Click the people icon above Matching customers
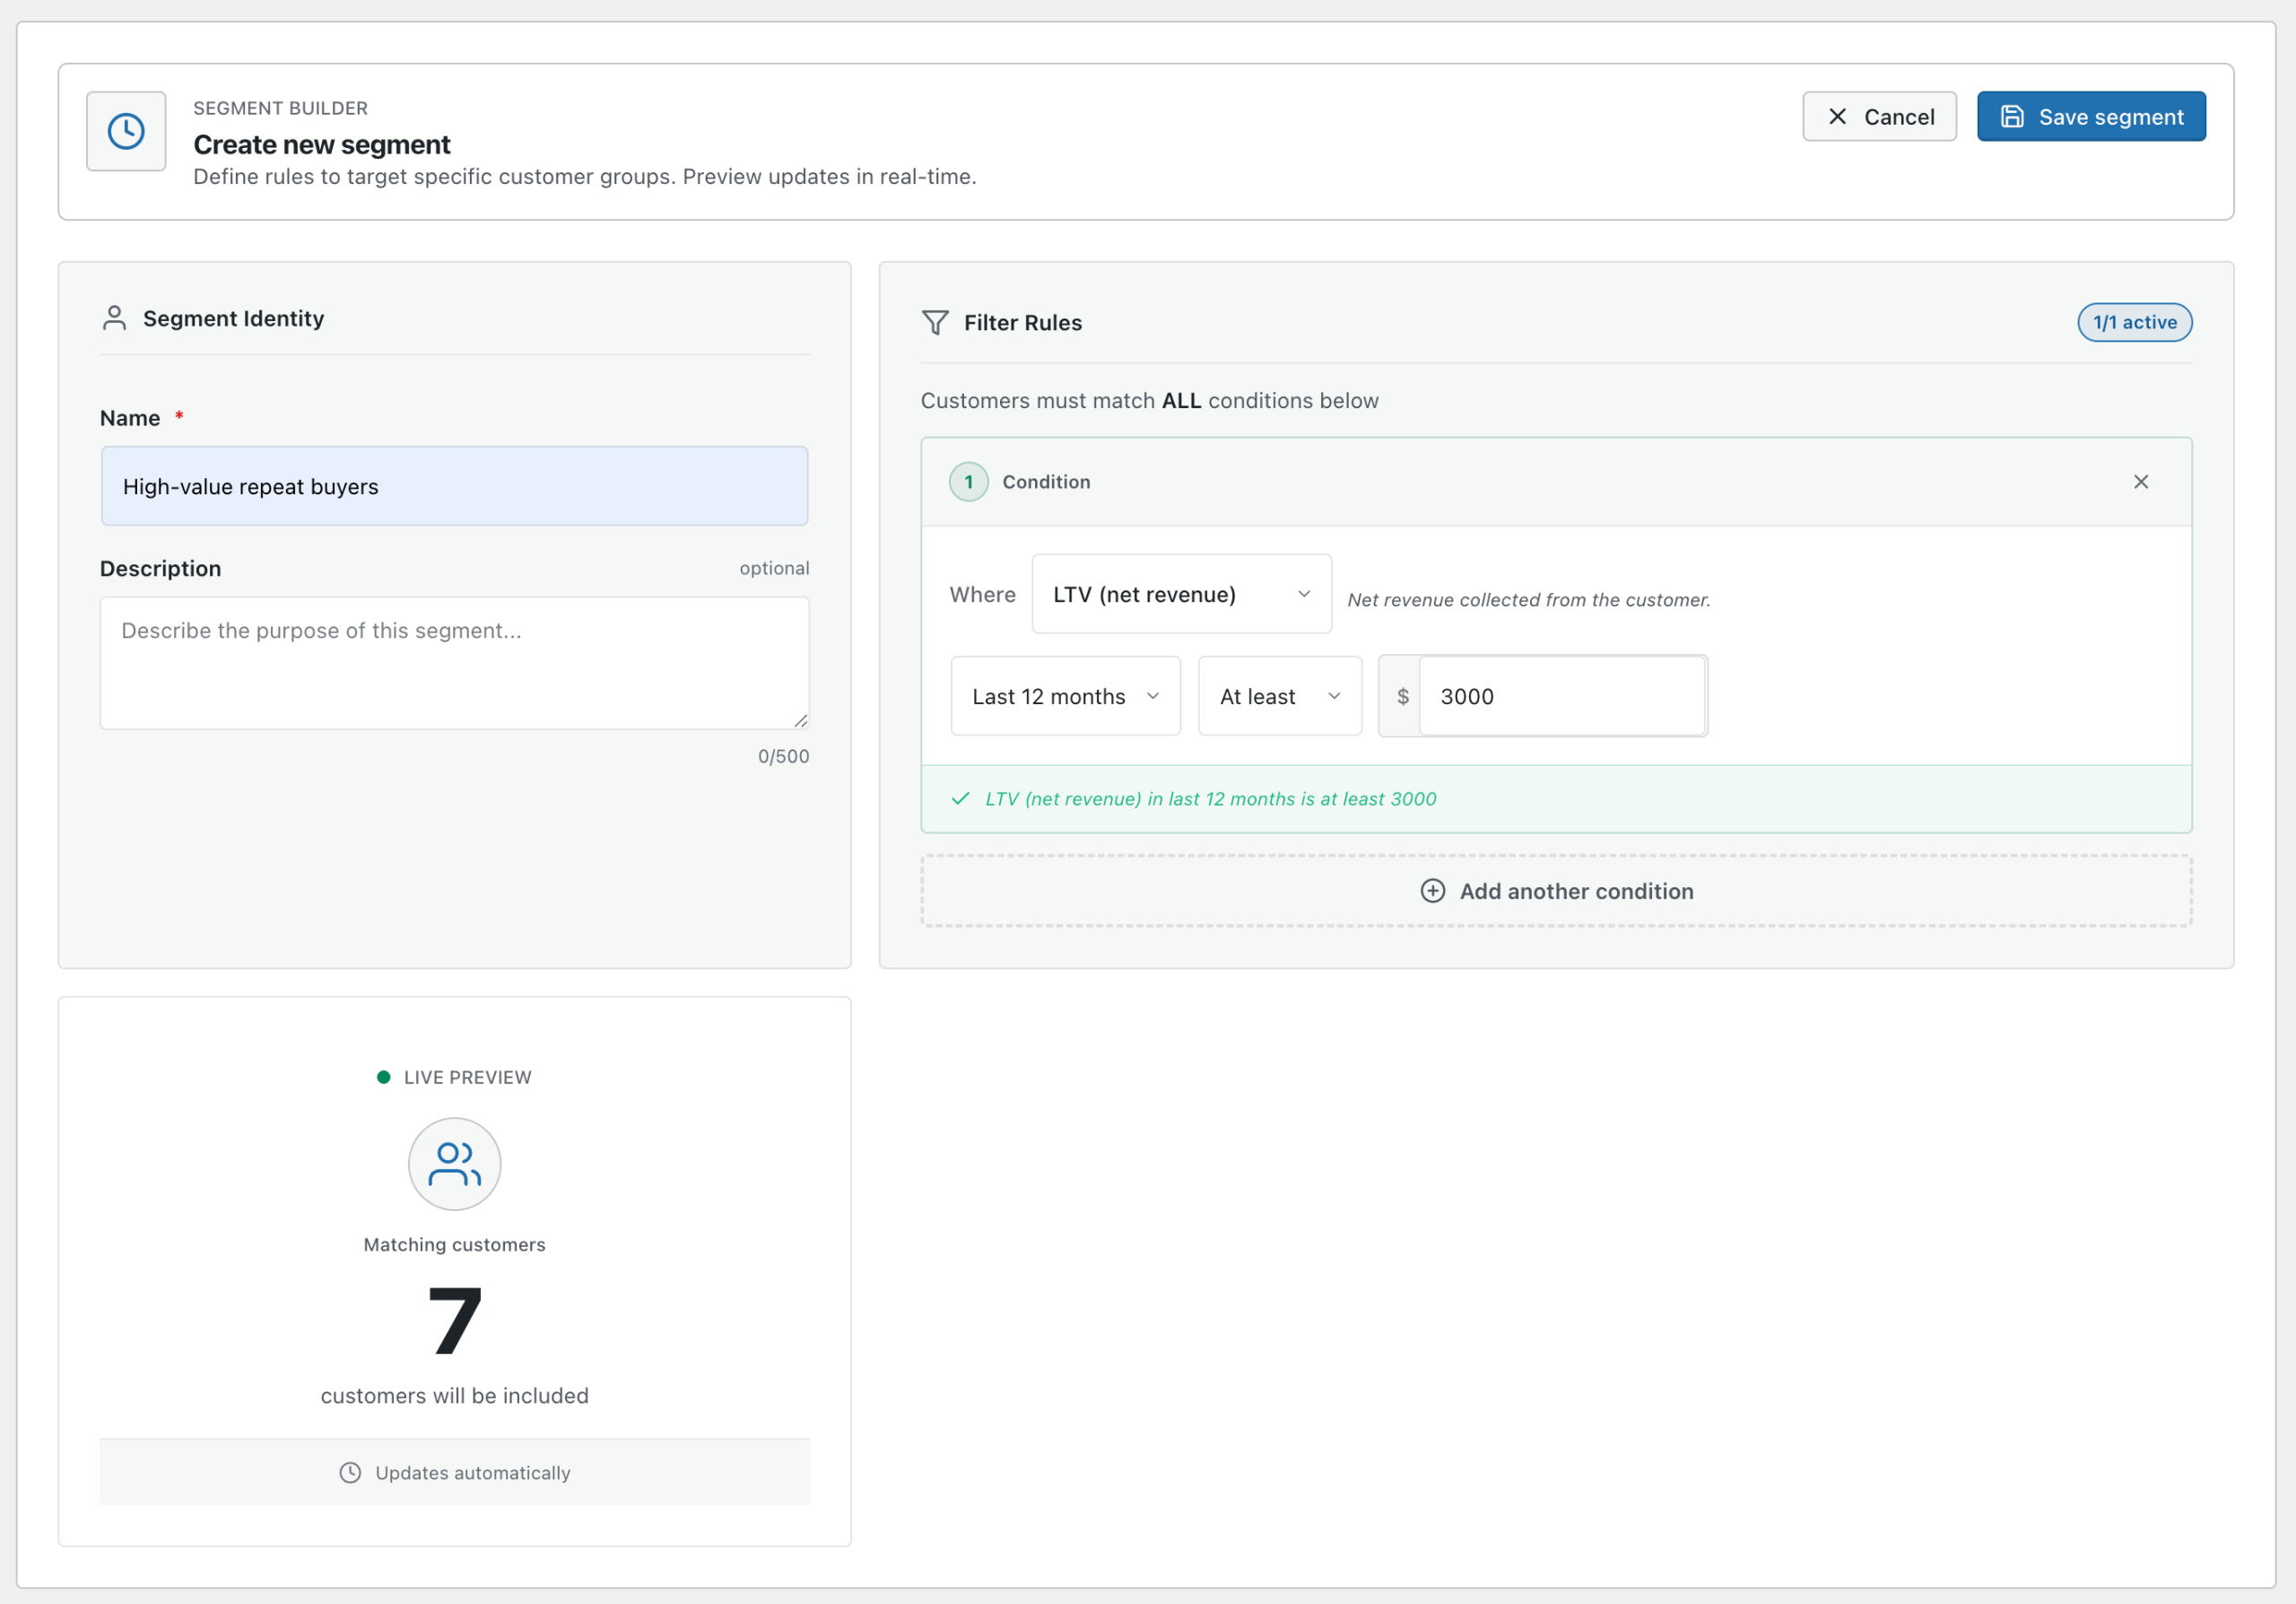The width and height of the screenshot is (2296, 1604). [x=454, y=1163]
